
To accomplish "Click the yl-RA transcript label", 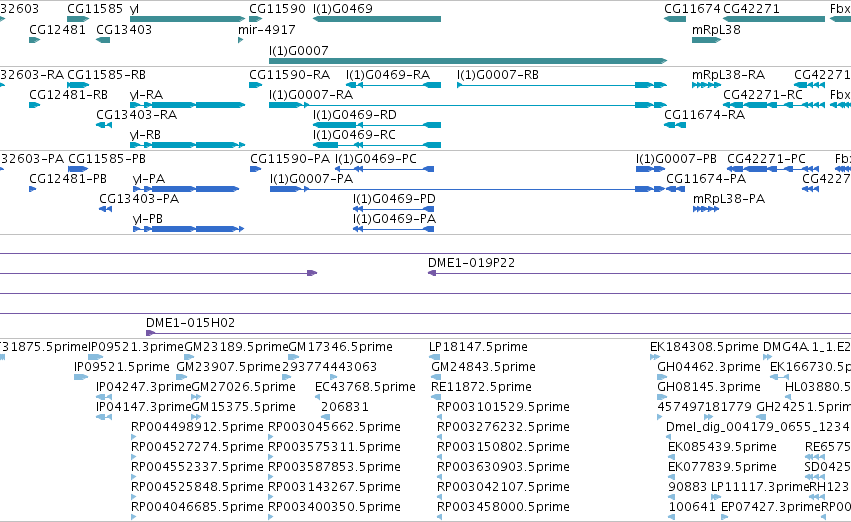I will [x=147, y=94].
